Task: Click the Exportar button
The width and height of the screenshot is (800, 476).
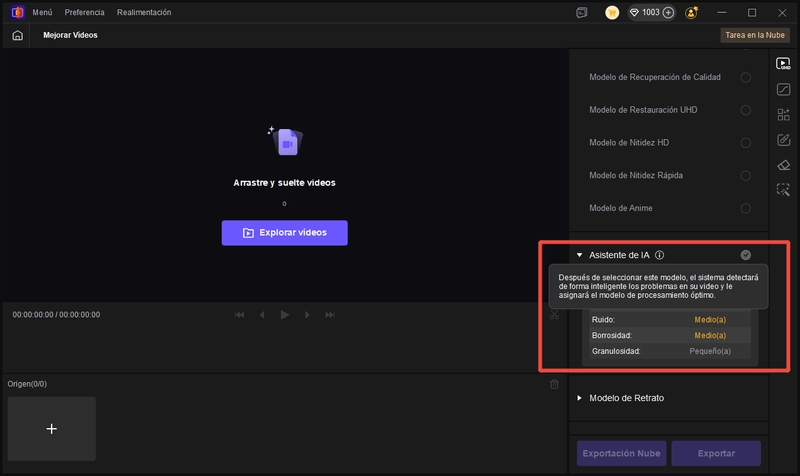Action: click(716, 453)
